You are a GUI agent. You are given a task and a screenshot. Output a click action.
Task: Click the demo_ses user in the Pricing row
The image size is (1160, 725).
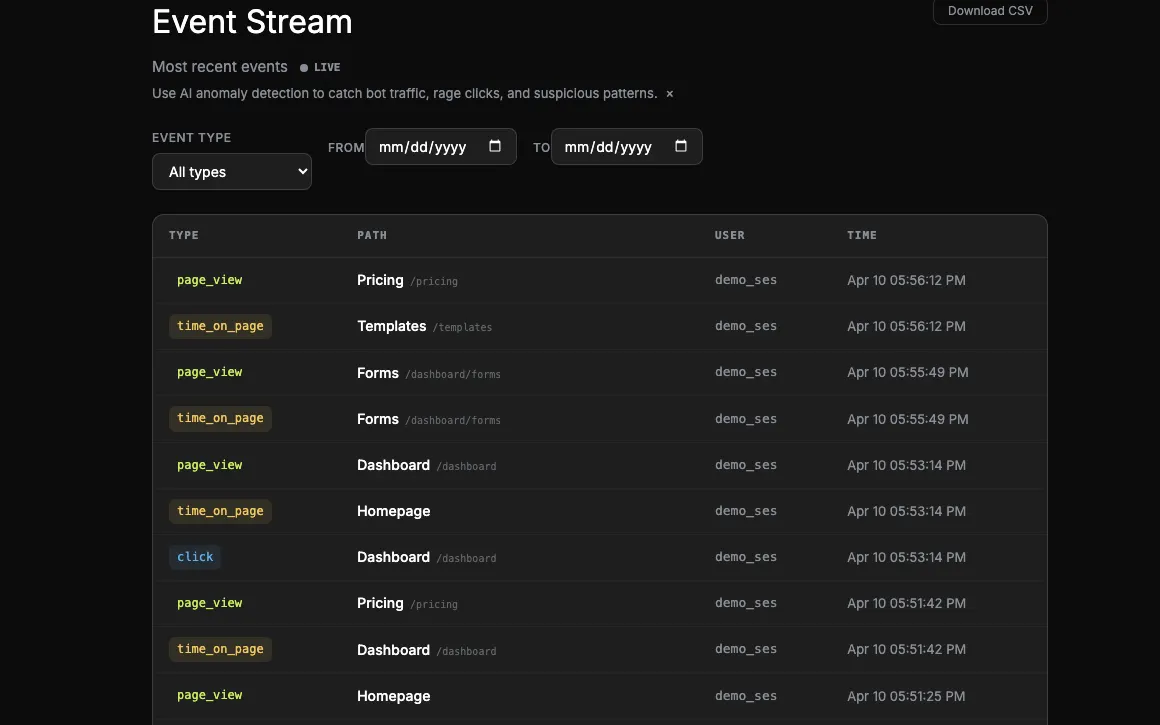click(745, 280)
